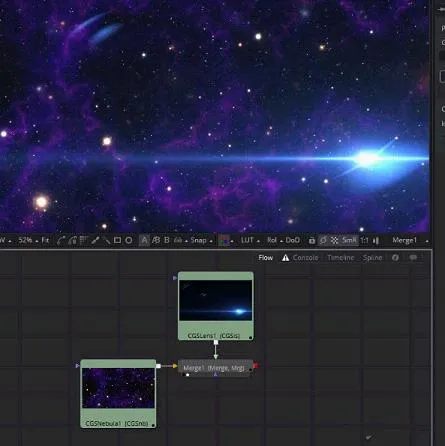Image resolution: width=445 pixels, height=446 pixels.
Task: Click the Fit button
Action: 45,240
